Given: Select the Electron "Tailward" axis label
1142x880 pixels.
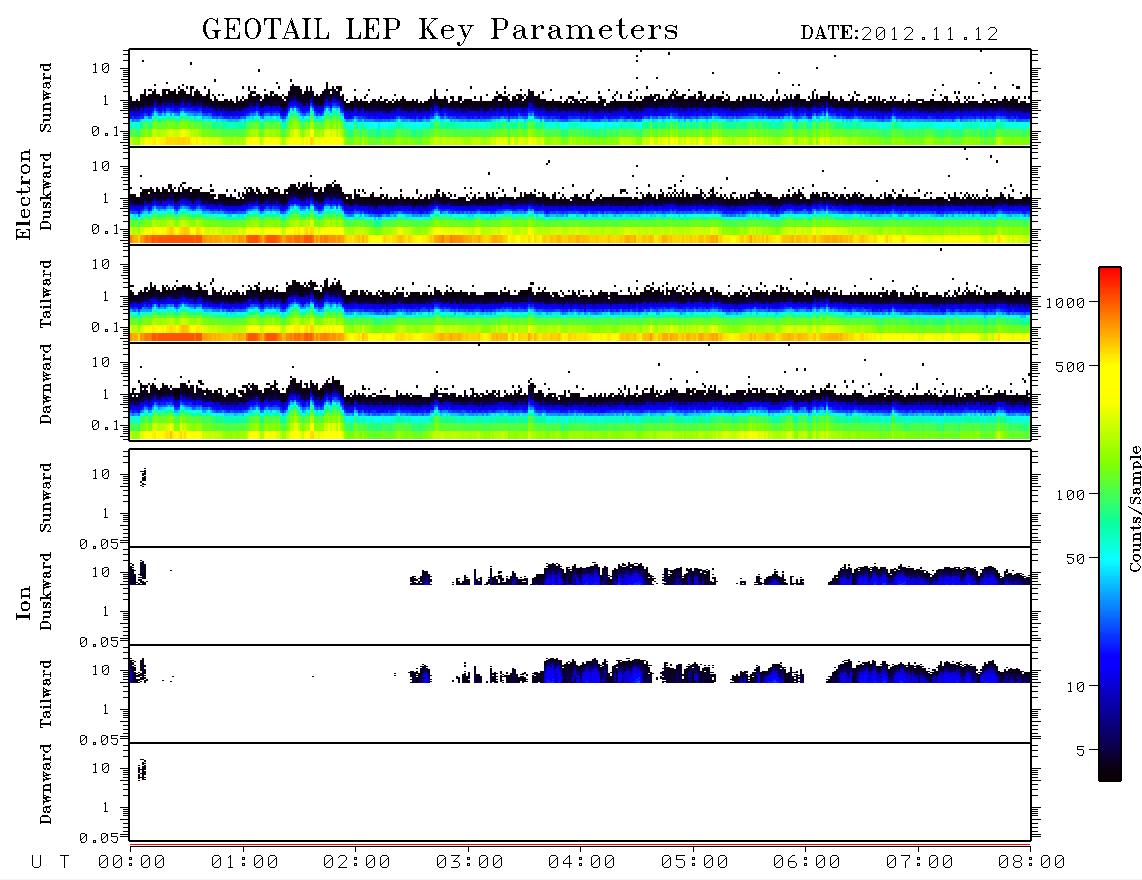Looking at the screenshot, I should pyautogui.click(x=45, y=294).
